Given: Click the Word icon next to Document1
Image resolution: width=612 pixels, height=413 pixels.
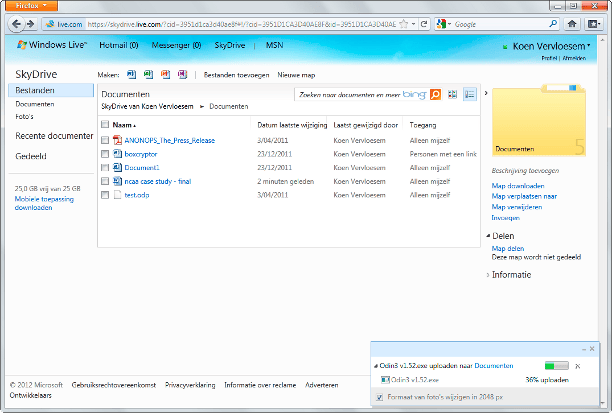Looking at the screenshot, I should coord(117,167).
